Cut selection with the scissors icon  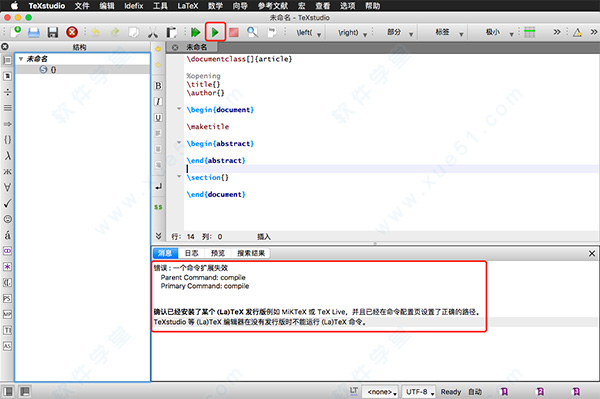point(153,32)
